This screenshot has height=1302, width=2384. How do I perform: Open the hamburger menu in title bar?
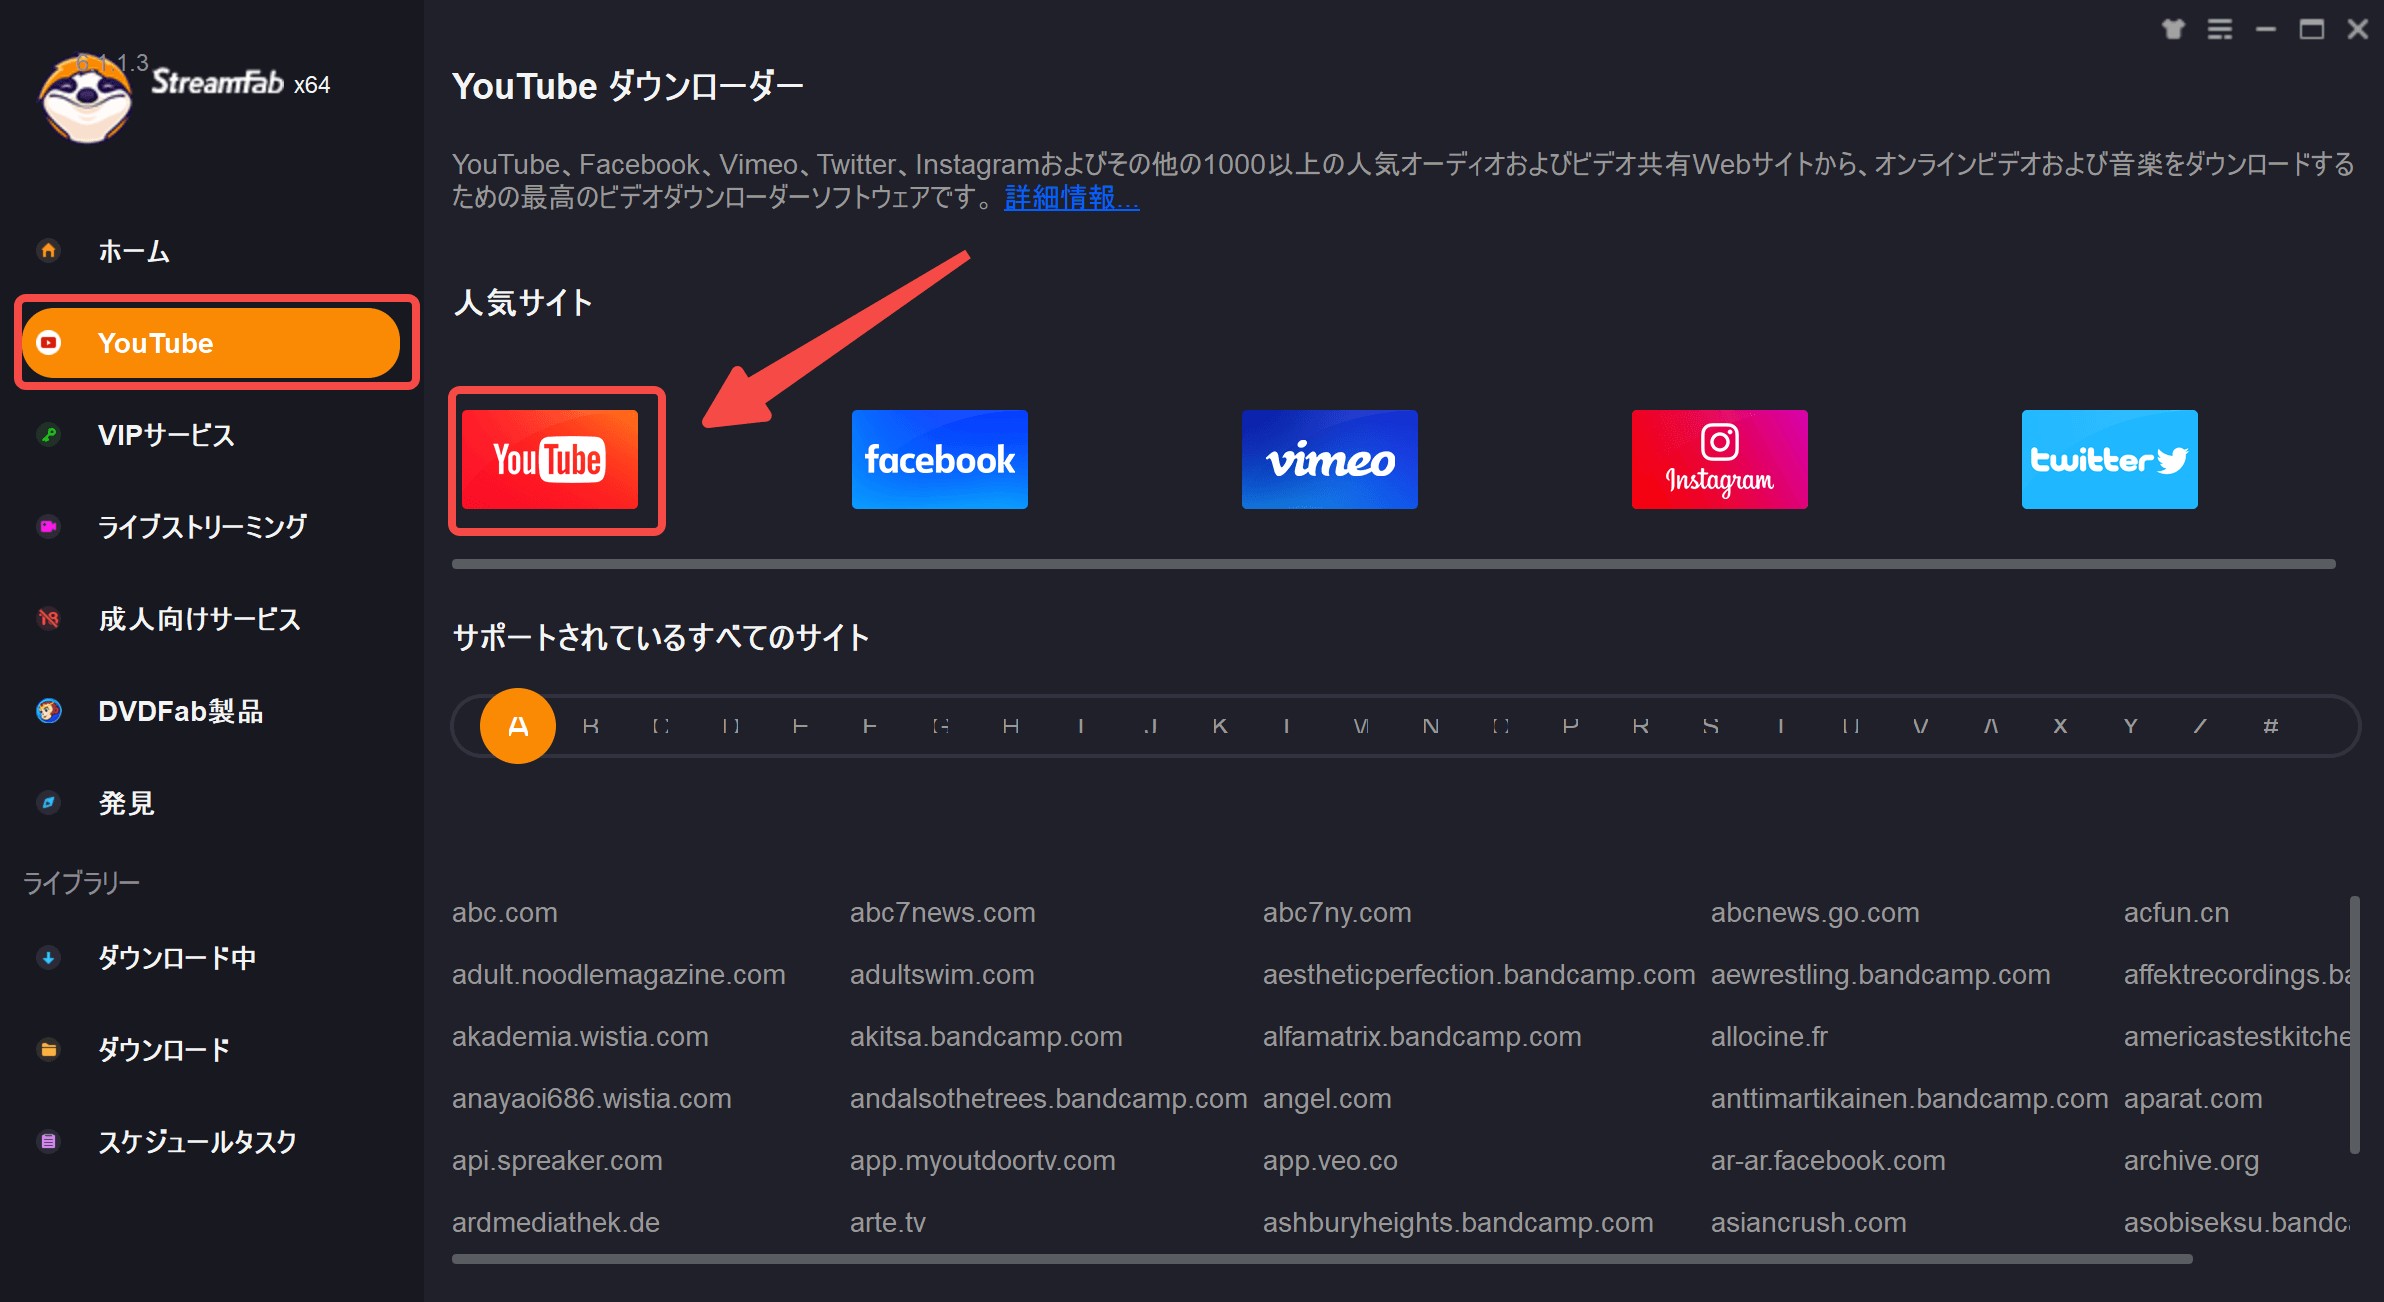2220,29
